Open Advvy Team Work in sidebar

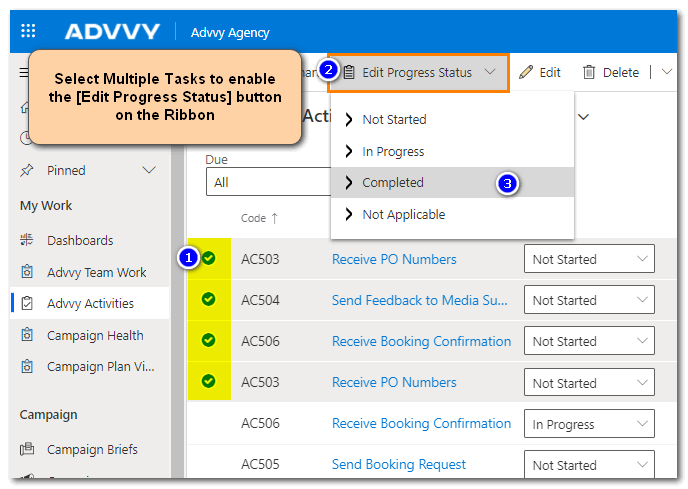pos(96,272)
